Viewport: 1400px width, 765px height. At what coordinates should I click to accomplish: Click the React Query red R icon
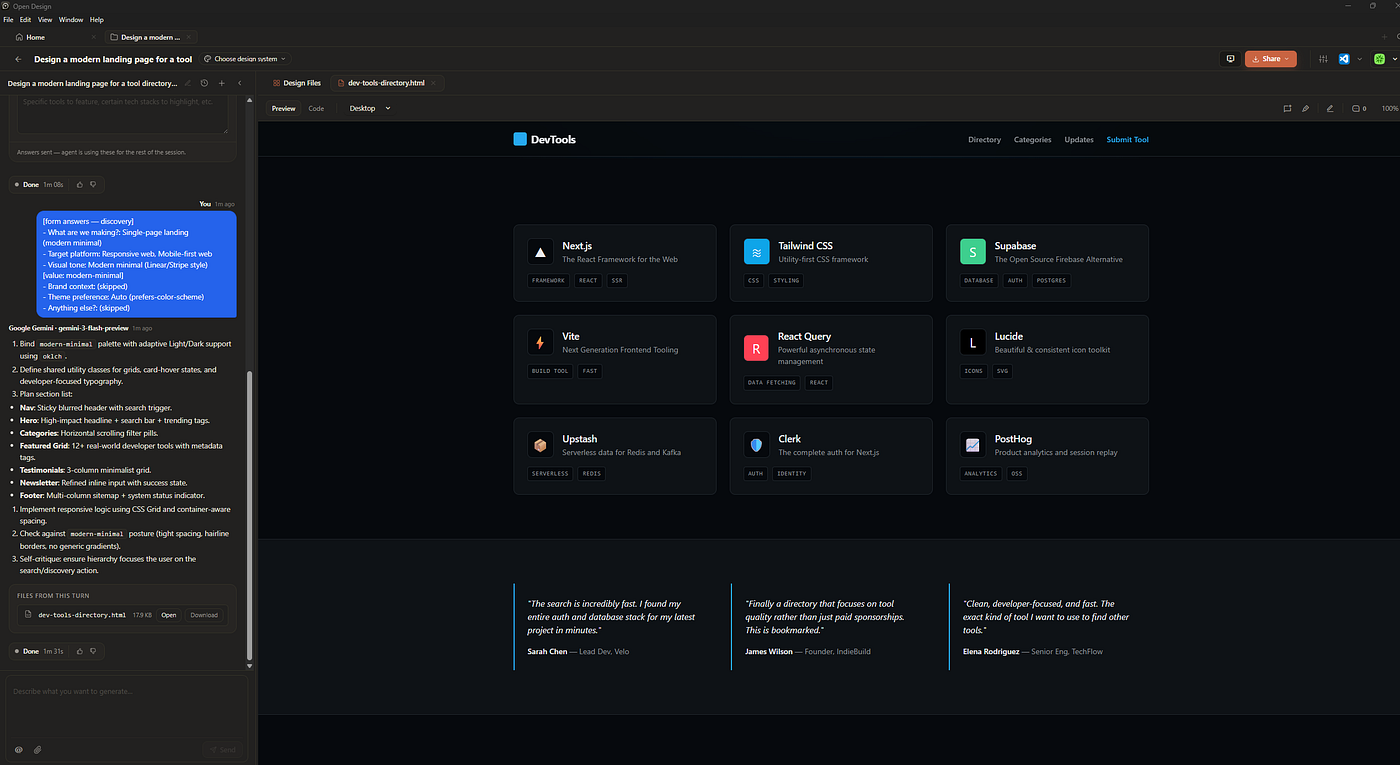[x=757, y=348]
